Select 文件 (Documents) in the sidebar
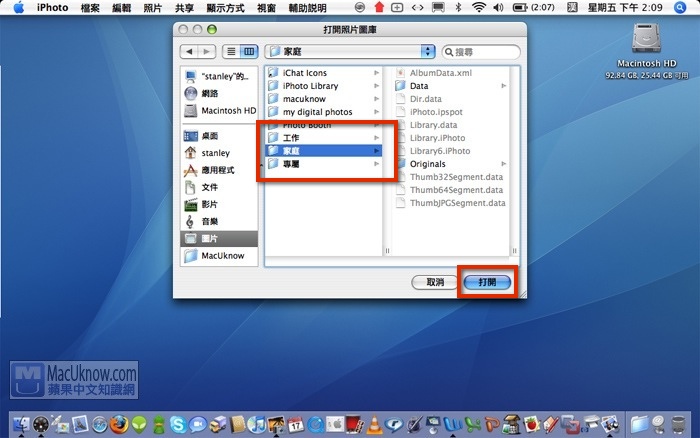Viewport: 700px width, 438px height. [x=219, y=187]
